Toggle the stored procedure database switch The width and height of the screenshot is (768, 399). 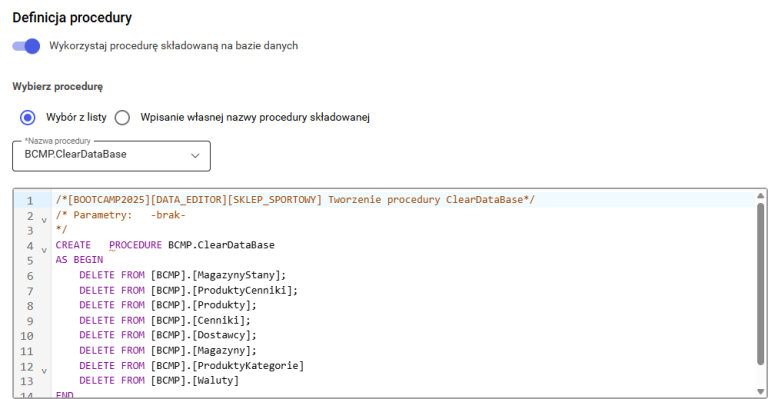(26, 46)
